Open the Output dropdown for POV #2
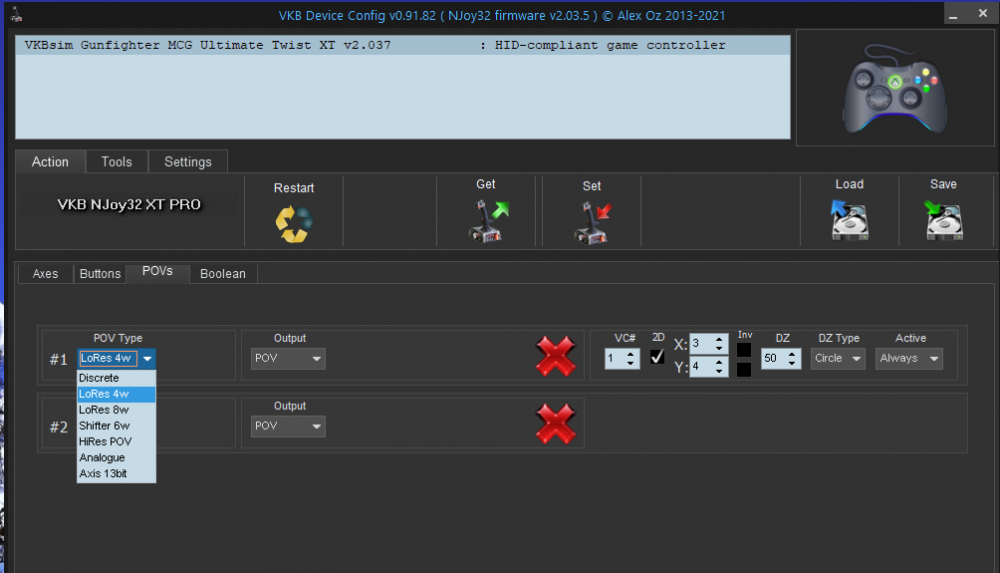This screenshot has width=1000, height=573. [x=288, y=426]
